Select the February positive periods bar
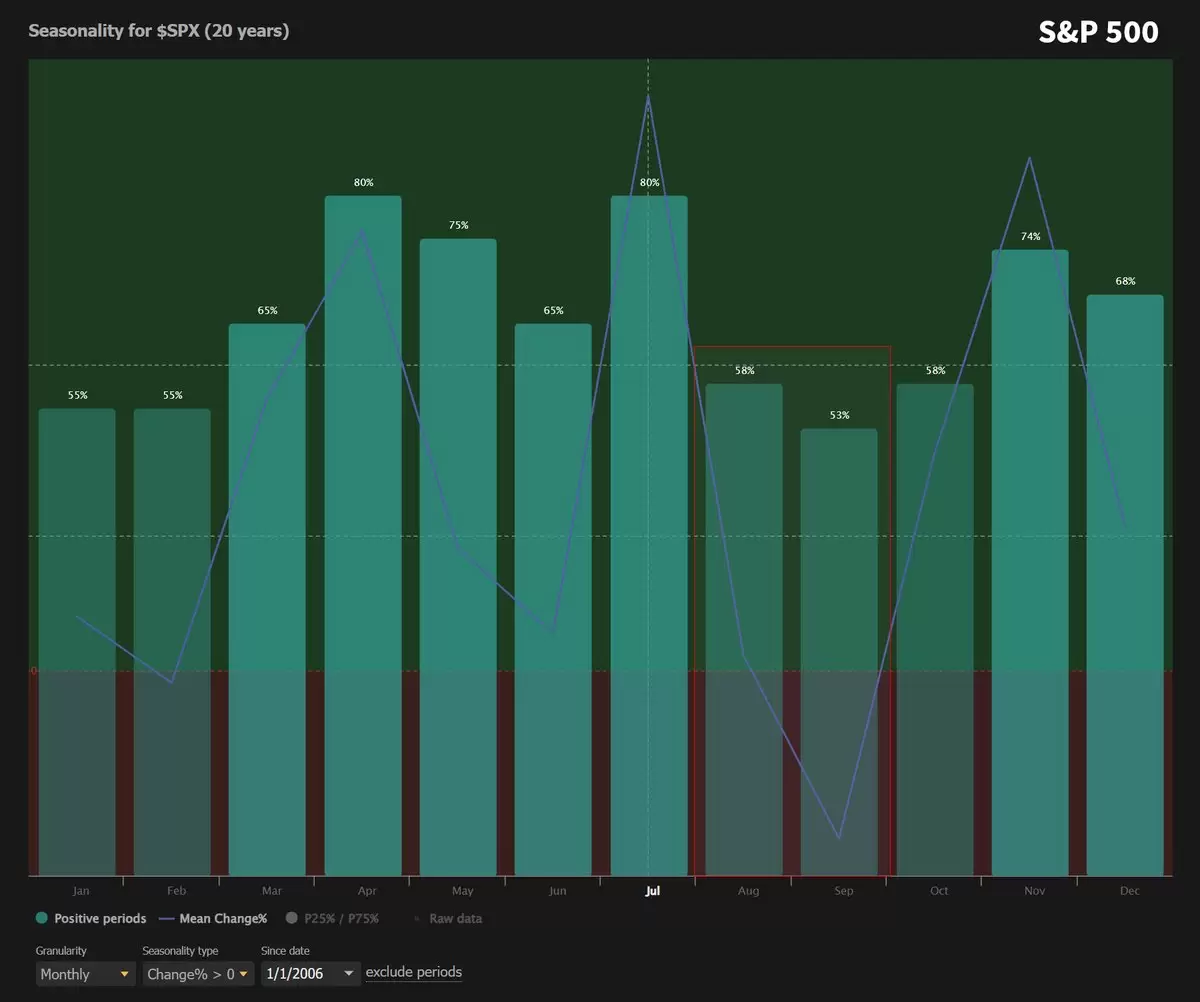The width and height of the screenshot is (1200, 1002). (x=172, y=642)
